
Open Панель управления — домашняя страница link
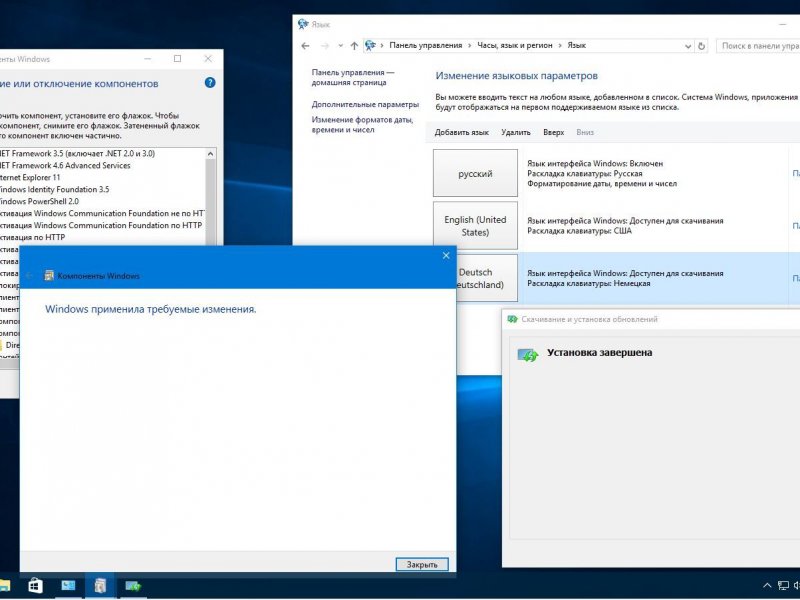pyautogui.click(x=353, y=78)
